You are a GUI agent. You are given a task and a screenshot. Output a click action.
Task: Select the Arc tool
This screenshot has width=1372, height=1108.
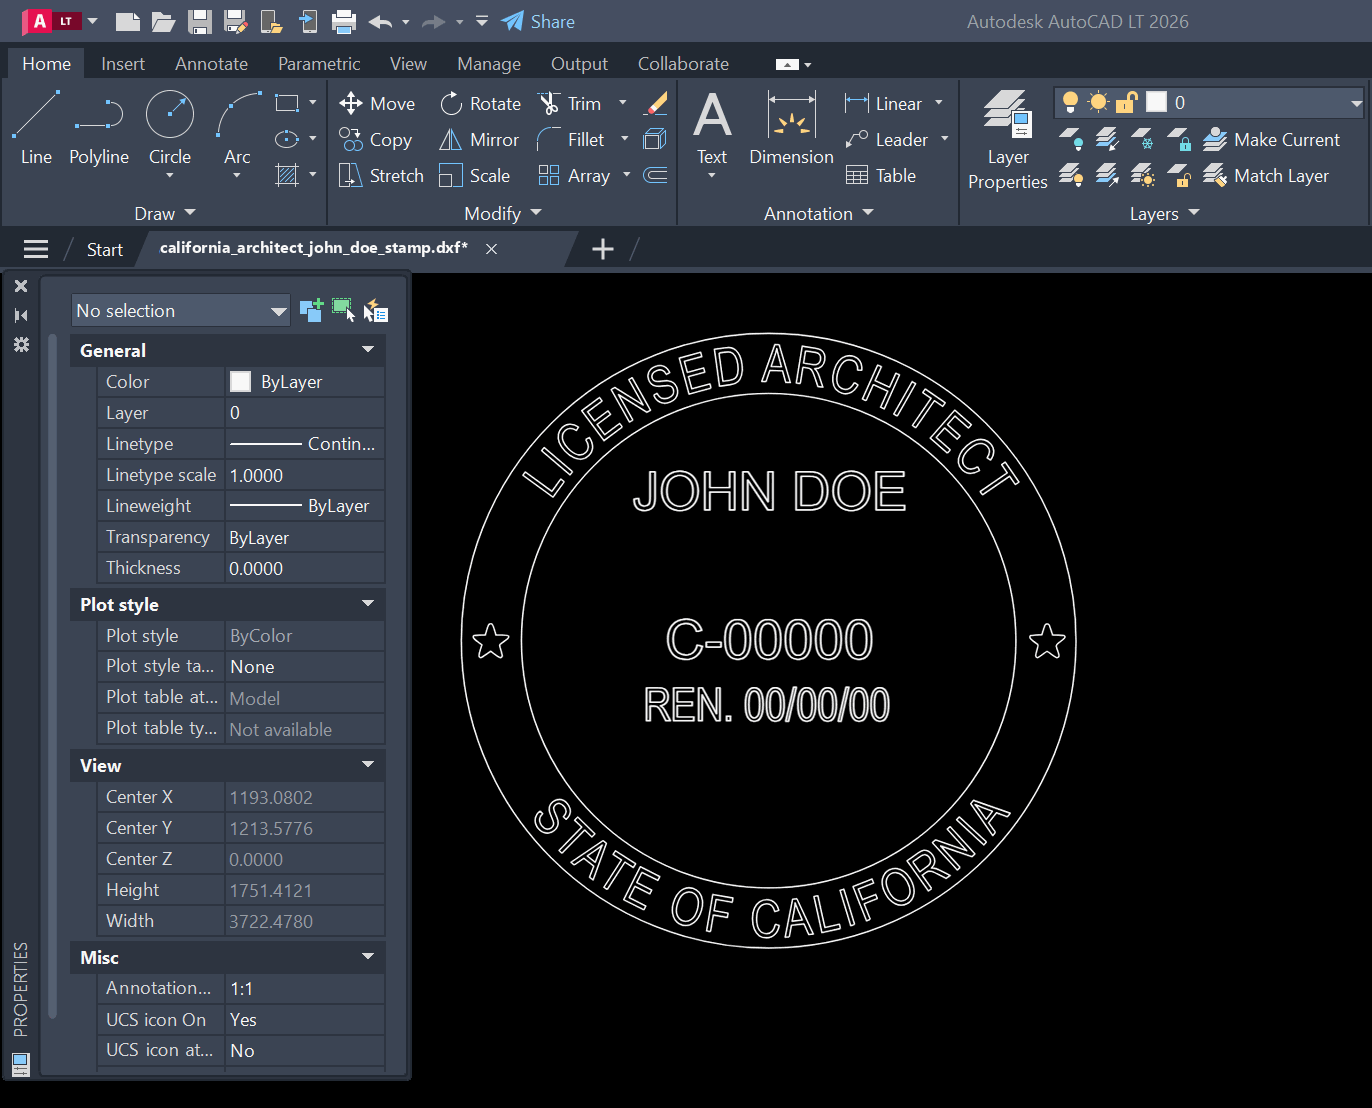238,128
